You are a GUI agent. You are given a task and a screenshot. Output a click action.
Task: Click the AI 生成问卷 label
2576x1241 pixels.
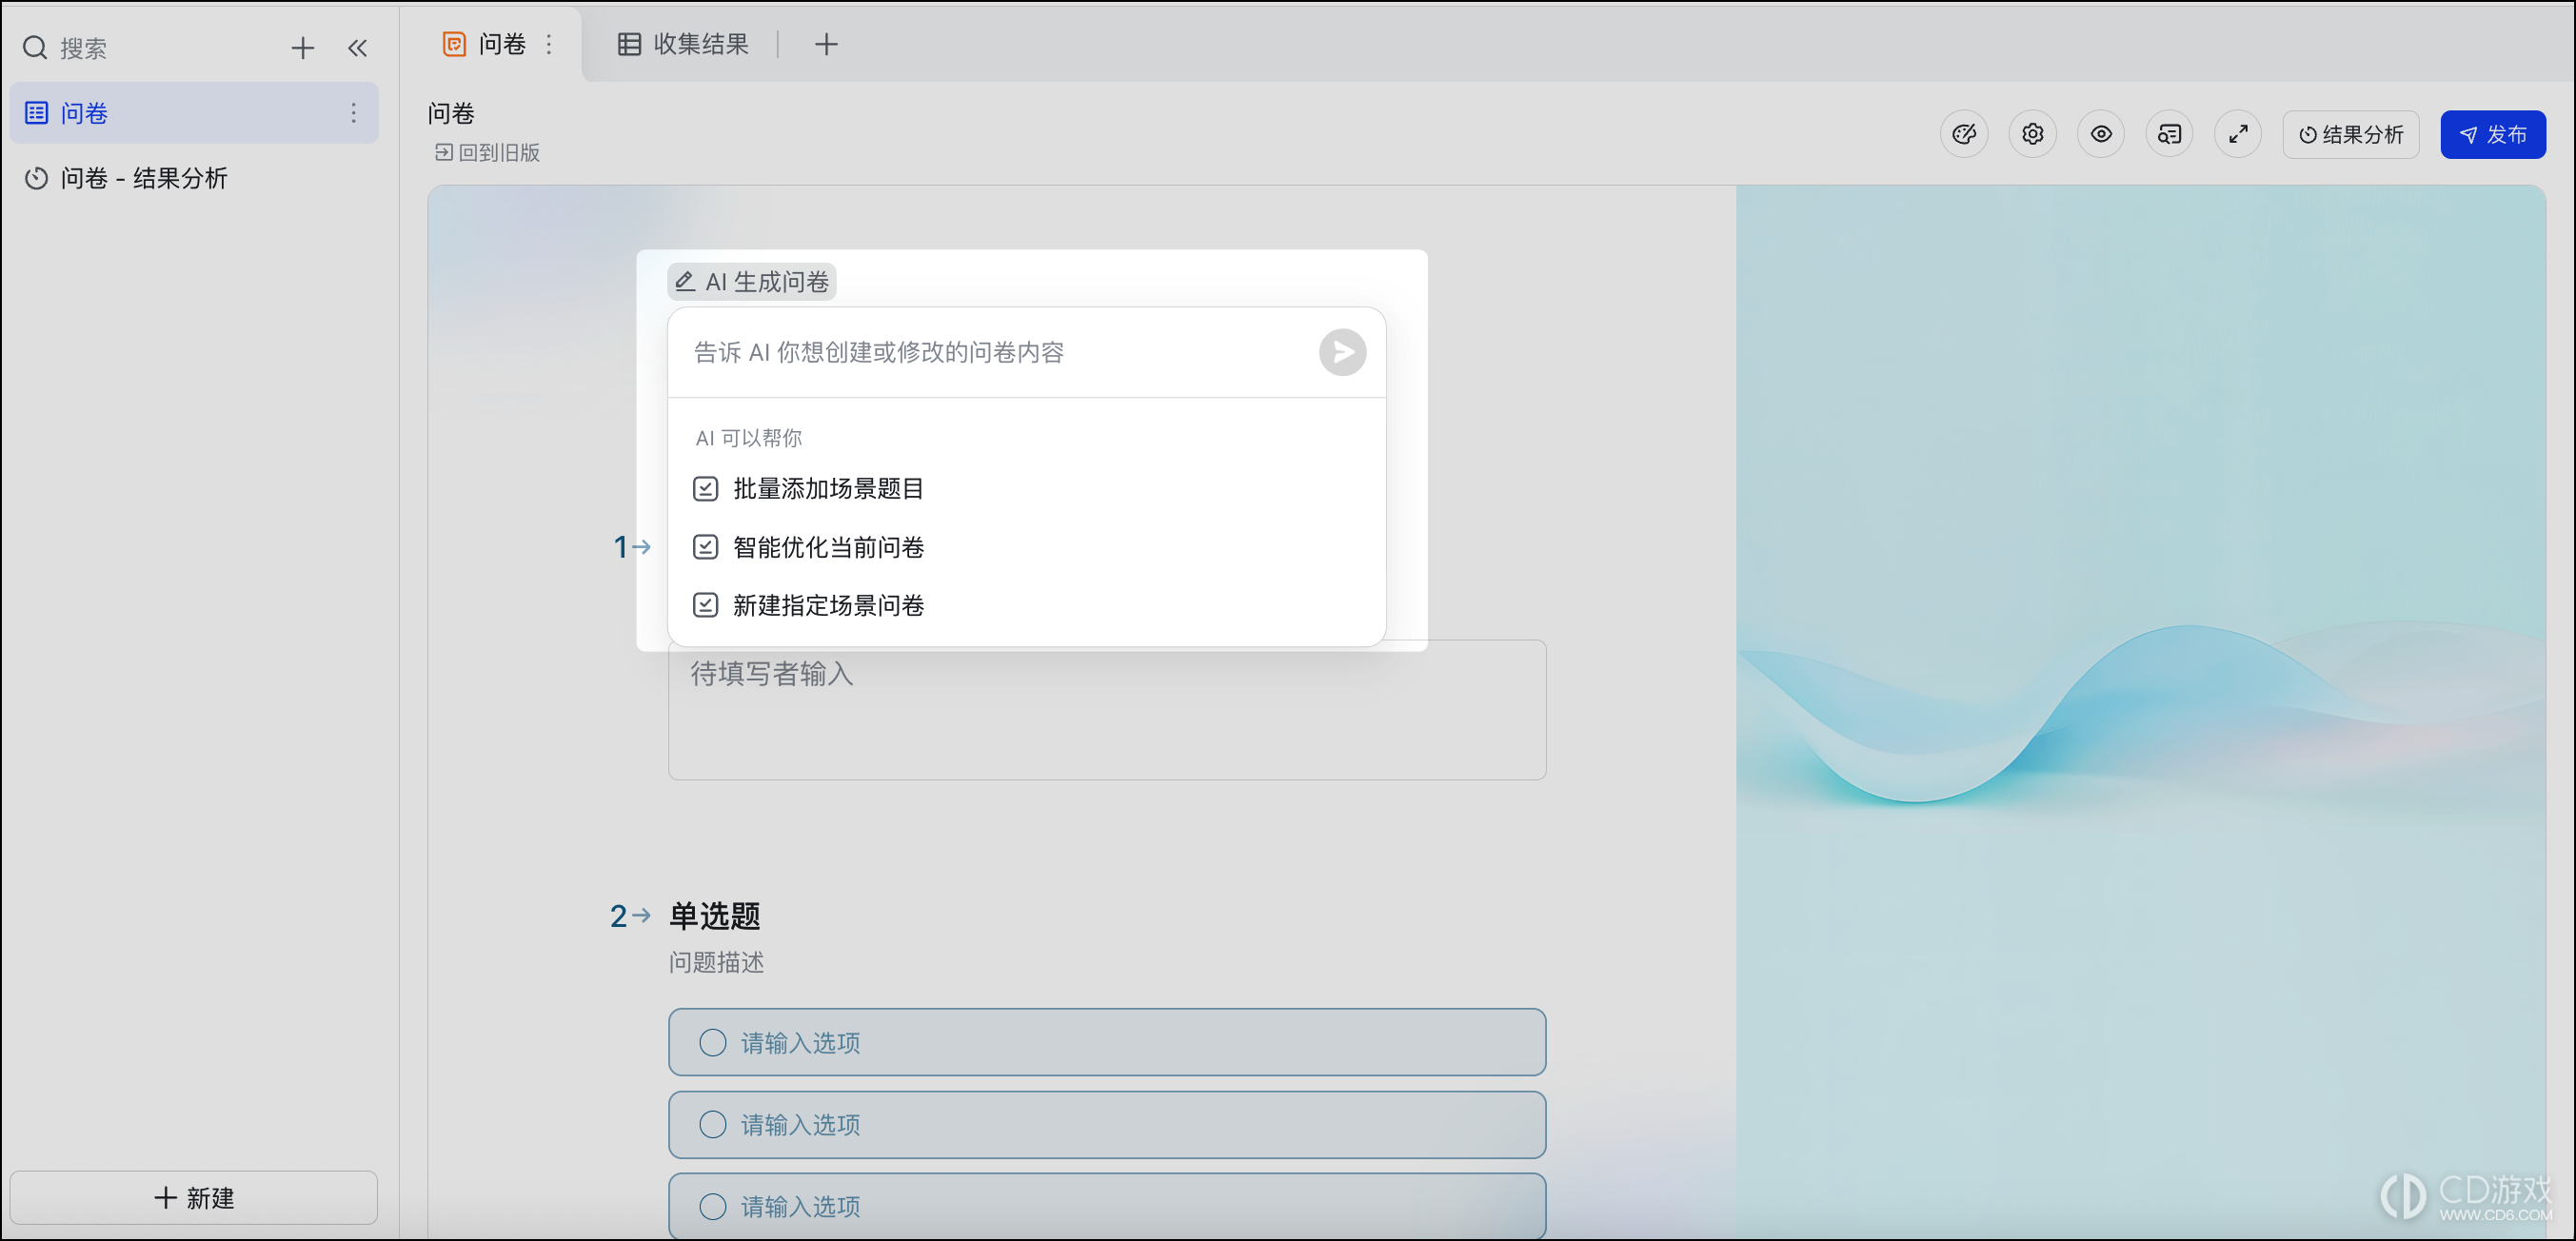[x=752, y=282]
